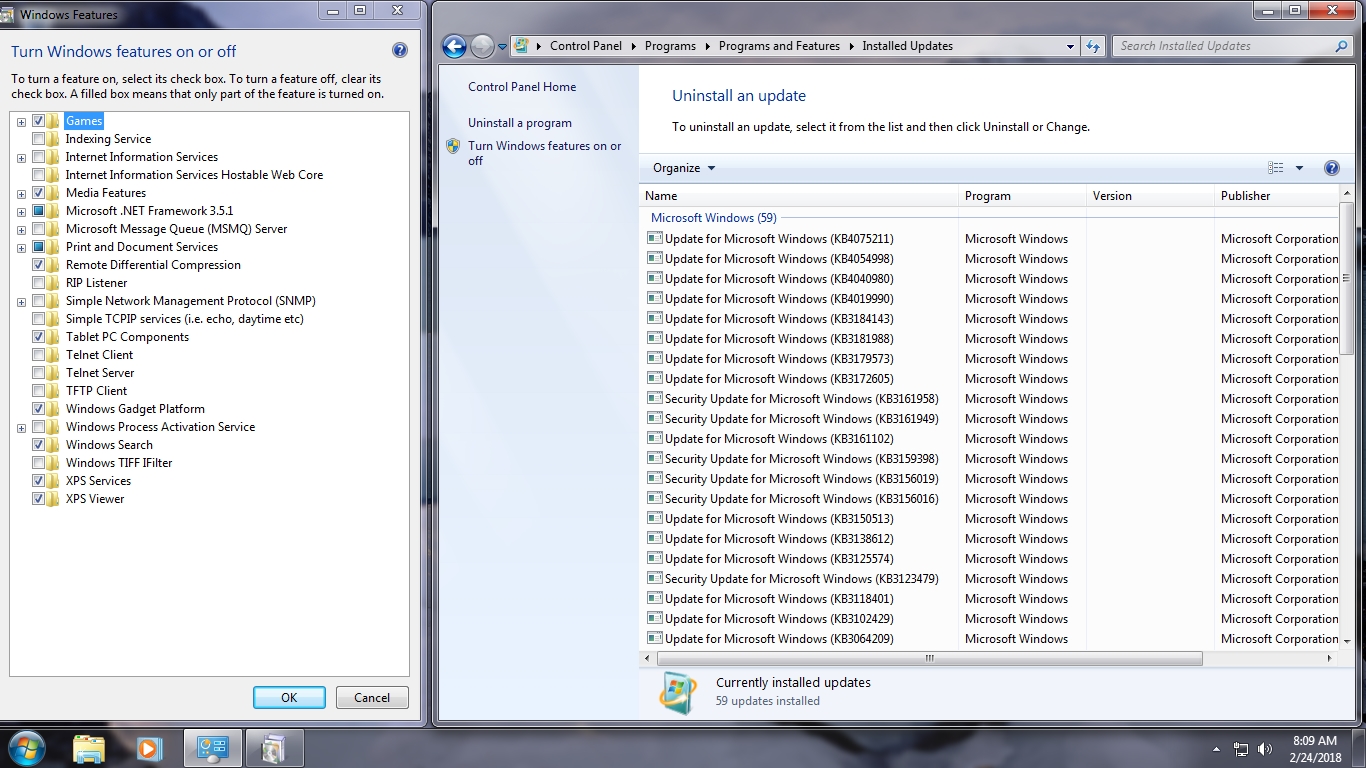Check the TFTP Client box
The height and width of the screenshot is (768, 1366).
click(39, 391)
